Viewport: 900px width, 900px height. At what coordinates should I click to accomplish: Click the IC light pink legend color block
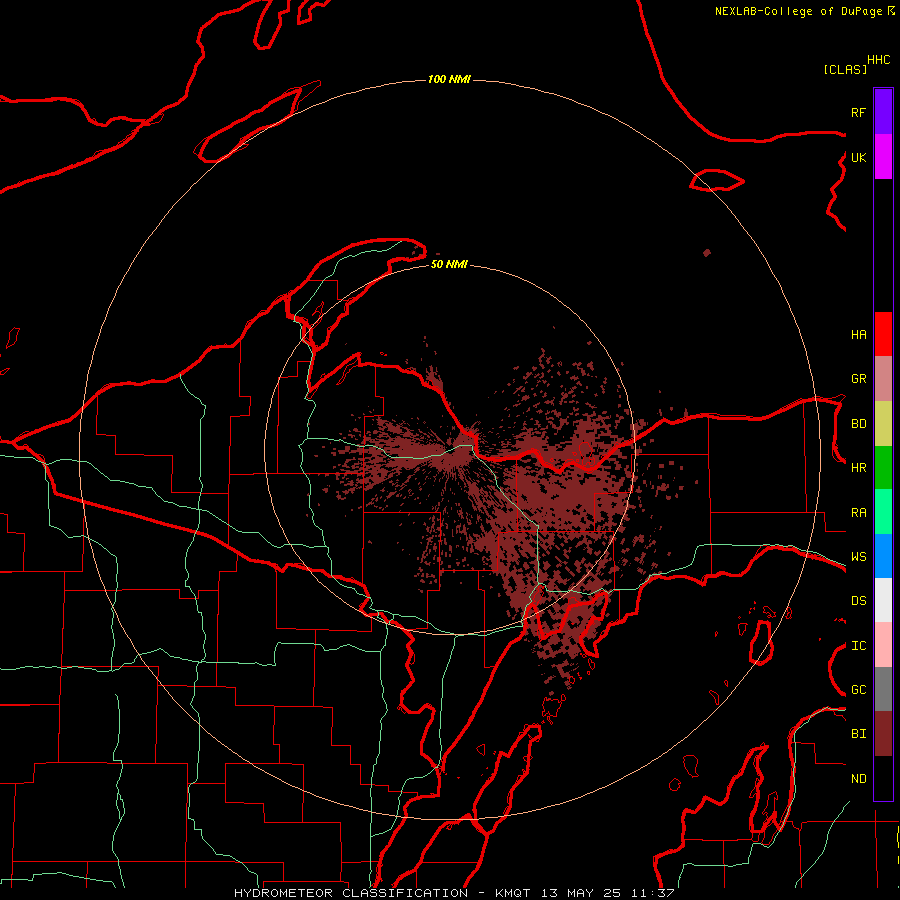pyautogui.click(x=883, y=645)
